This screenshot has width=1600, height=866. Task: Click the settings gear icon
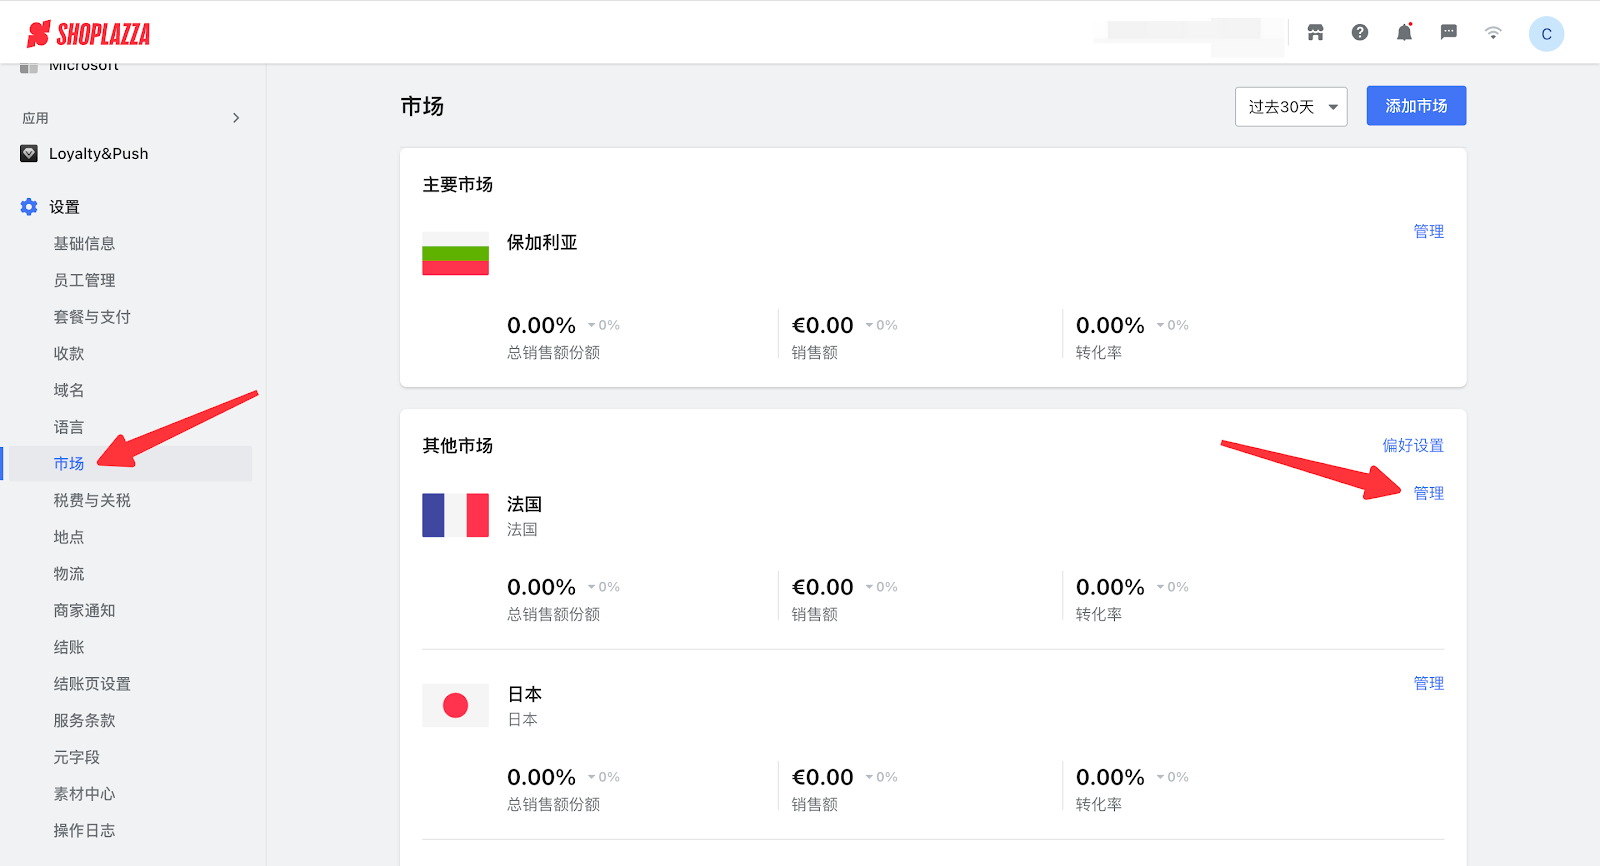[29, 207]
